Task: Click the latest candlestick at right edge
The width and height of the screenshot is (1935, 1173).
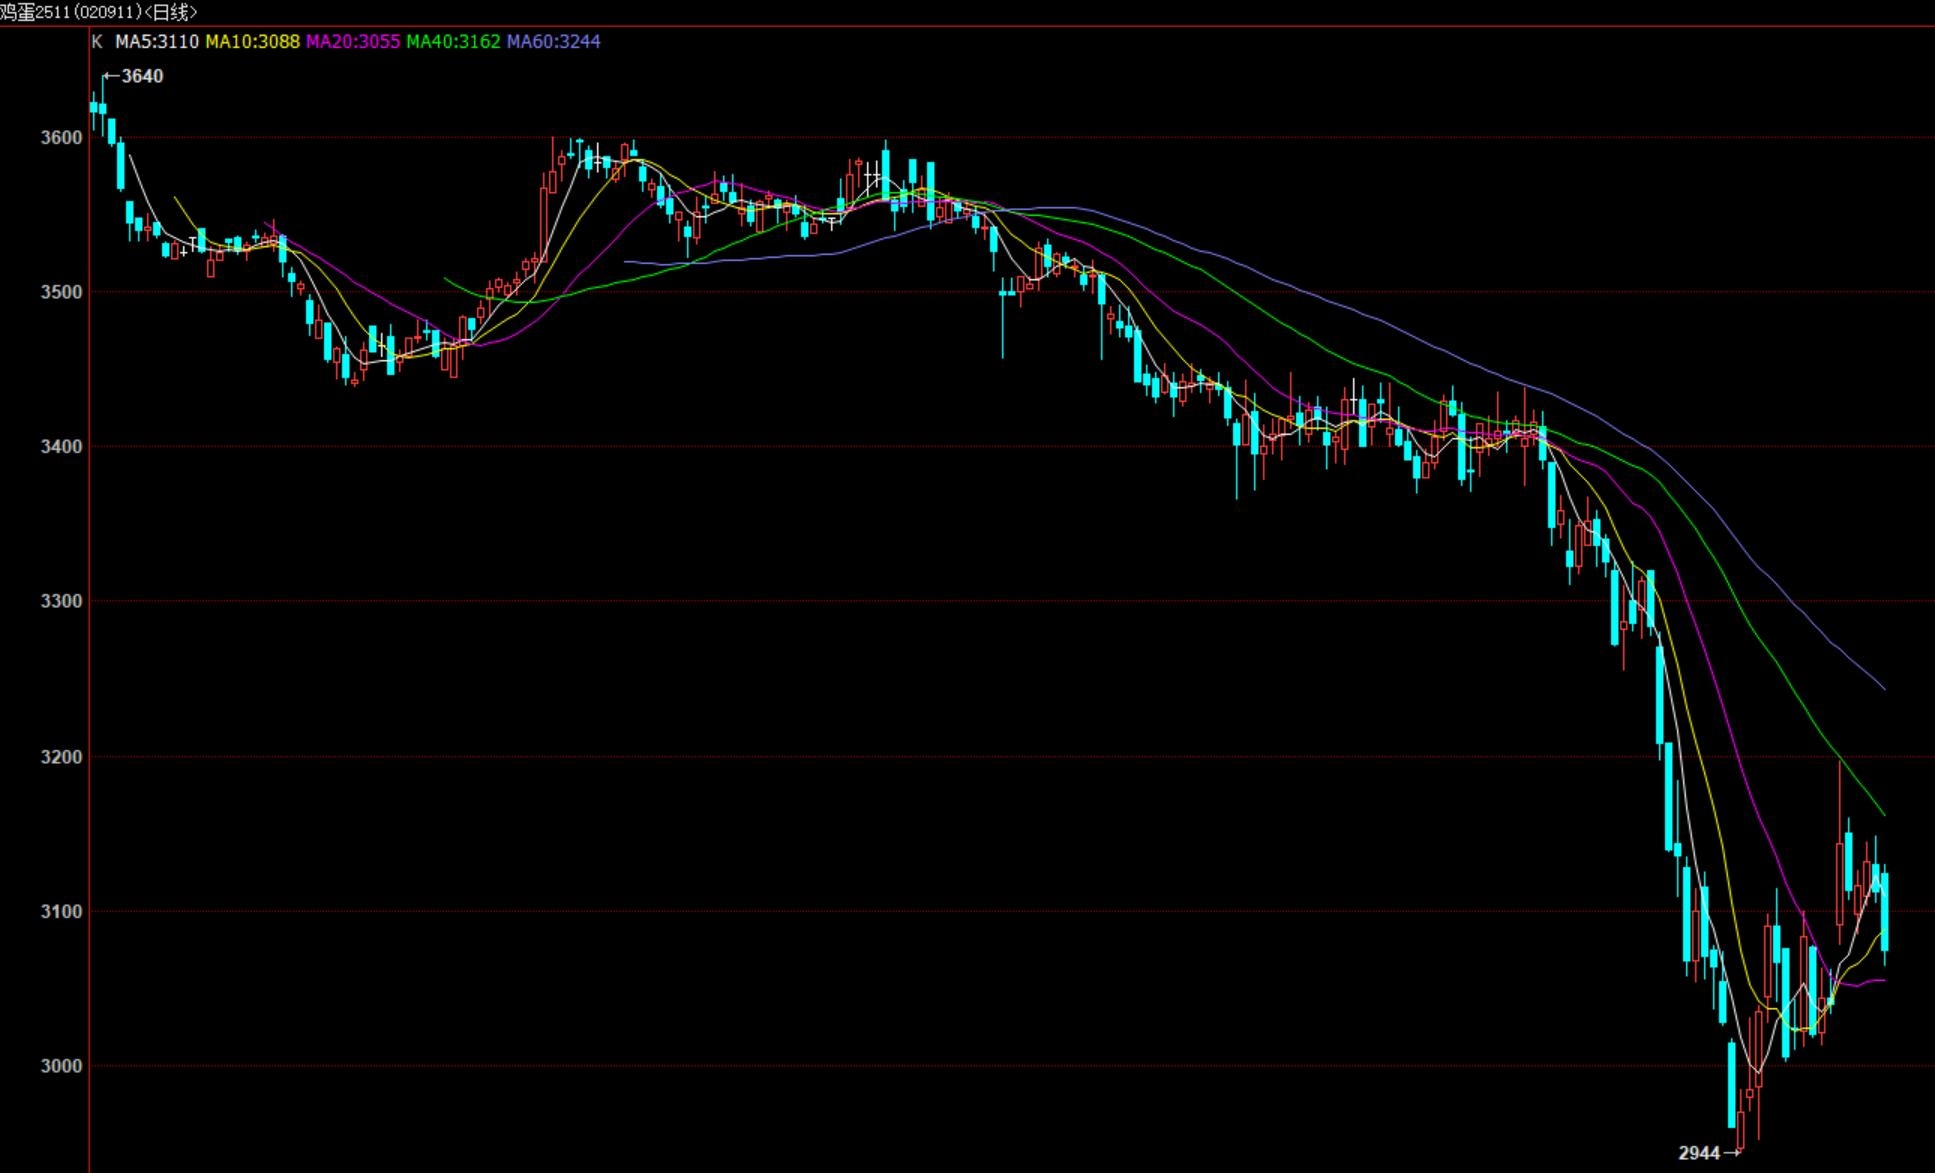Action: coord(1885,912)
